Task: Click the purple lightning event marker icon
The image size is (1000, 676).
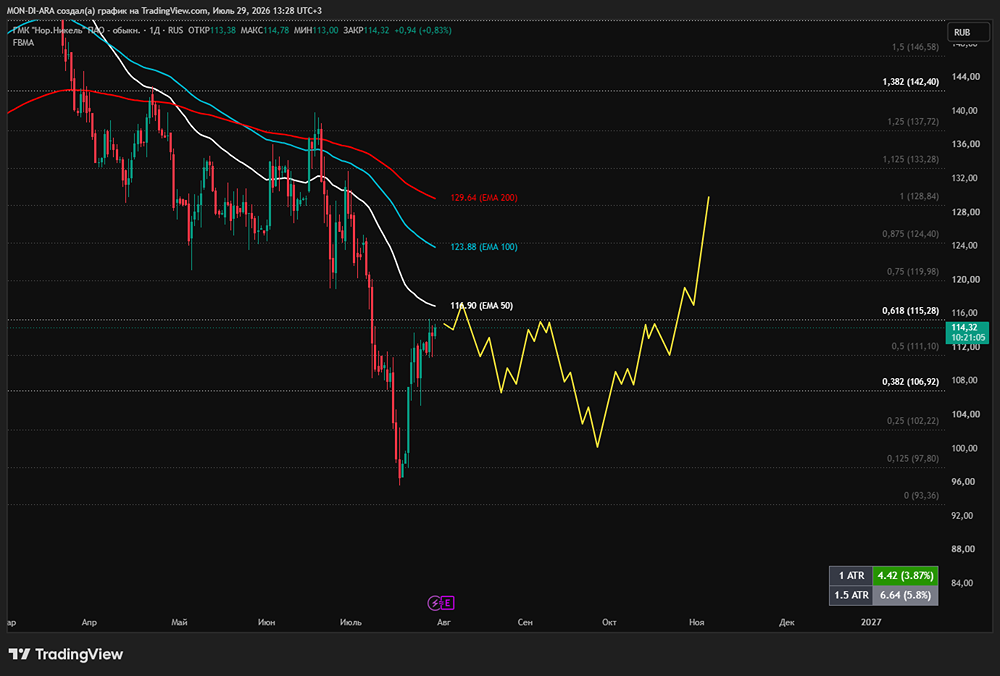Action: tap(434, 603)
